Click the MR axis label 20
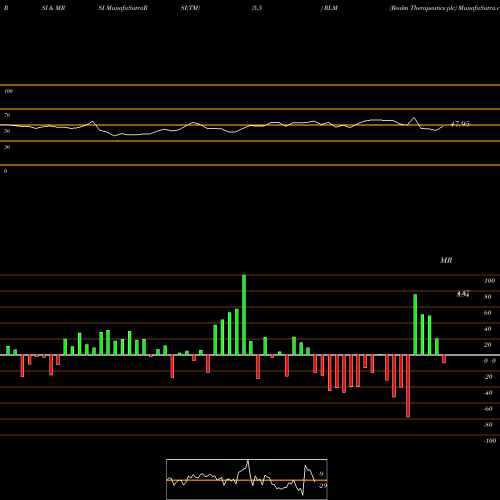The height and width of the screenshot is (500, 500). tap(488, 345)
